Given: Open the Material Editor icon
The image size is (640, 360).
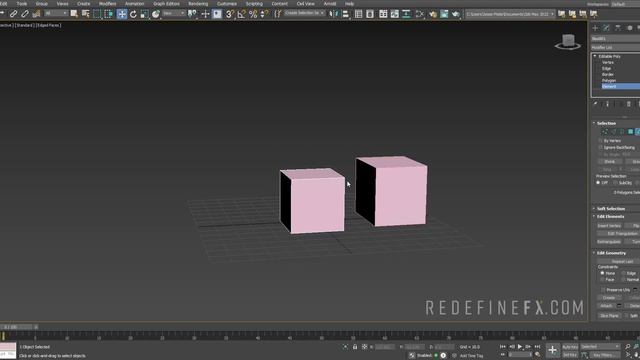Looking at the screenshot, I should 420,14.
